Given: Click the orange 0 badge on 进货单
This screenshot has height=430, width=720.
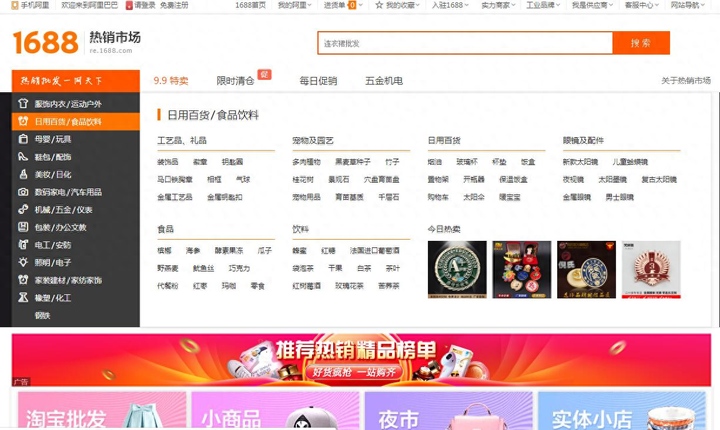Looking at the screenshot, I should 352,5.
